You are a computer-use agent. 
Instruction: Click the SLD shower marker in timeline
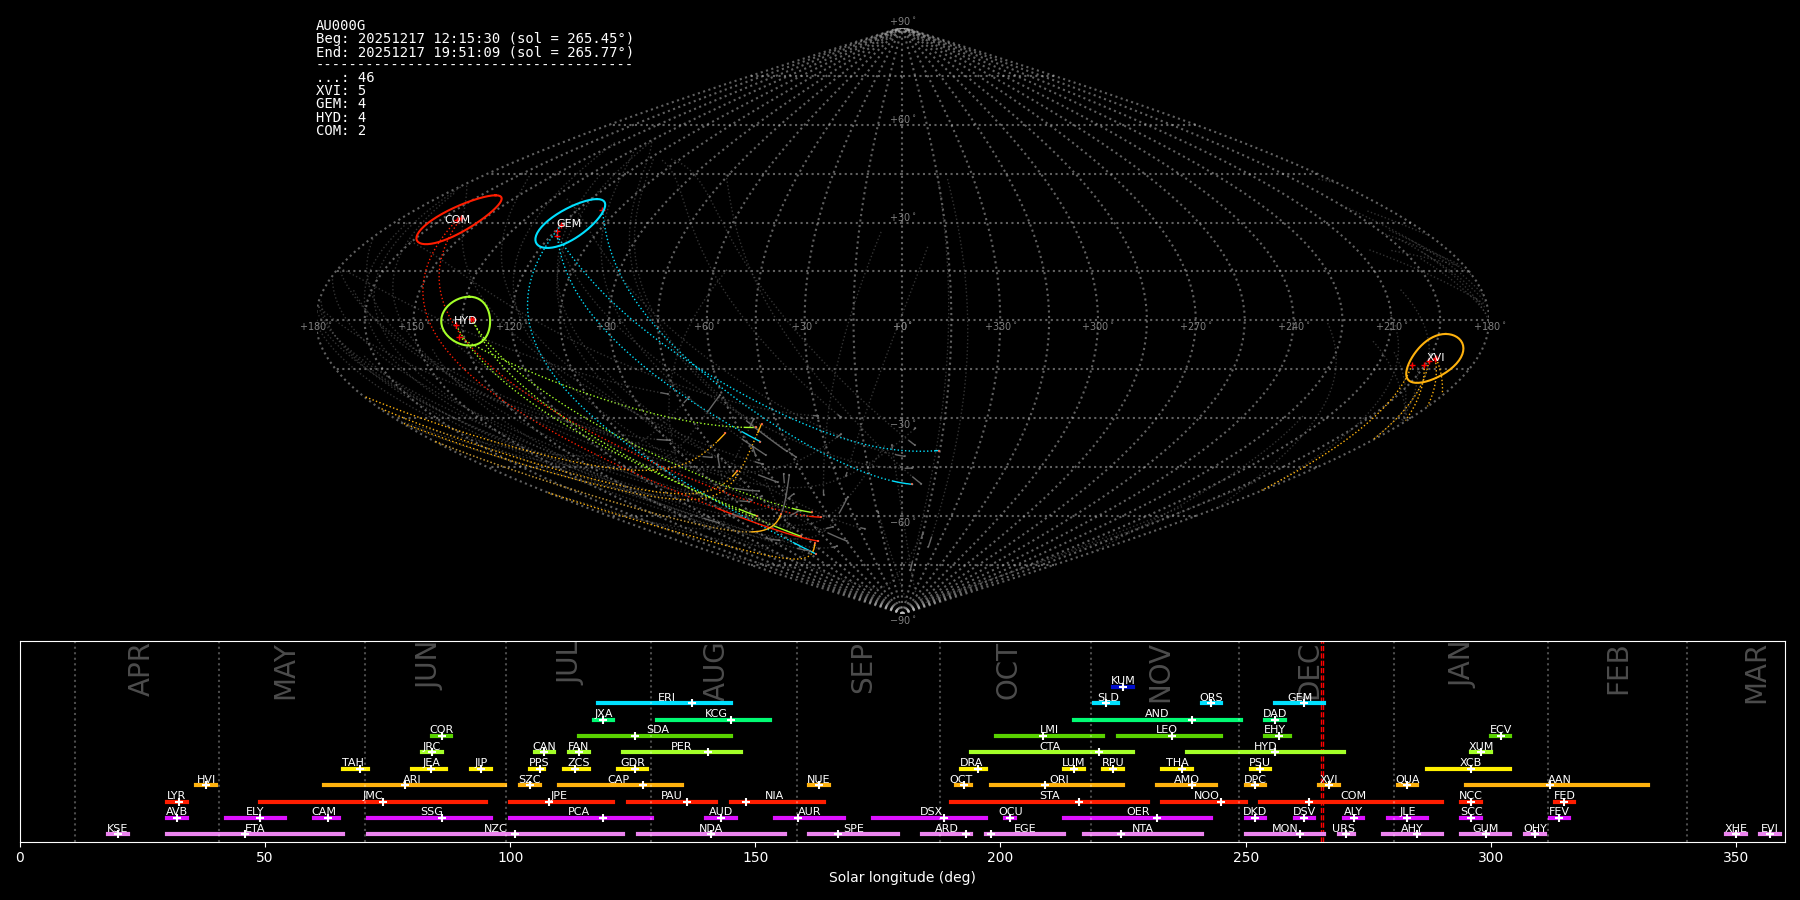(1106, 703)
